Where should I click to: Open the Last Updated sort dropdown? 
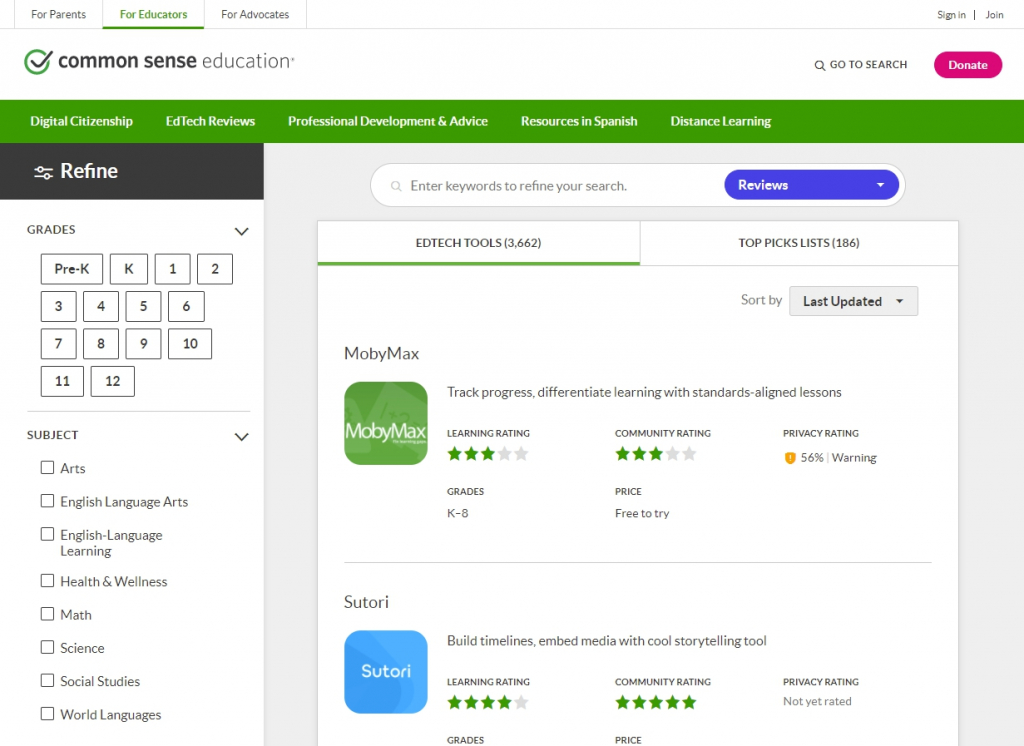click(853, 301)
